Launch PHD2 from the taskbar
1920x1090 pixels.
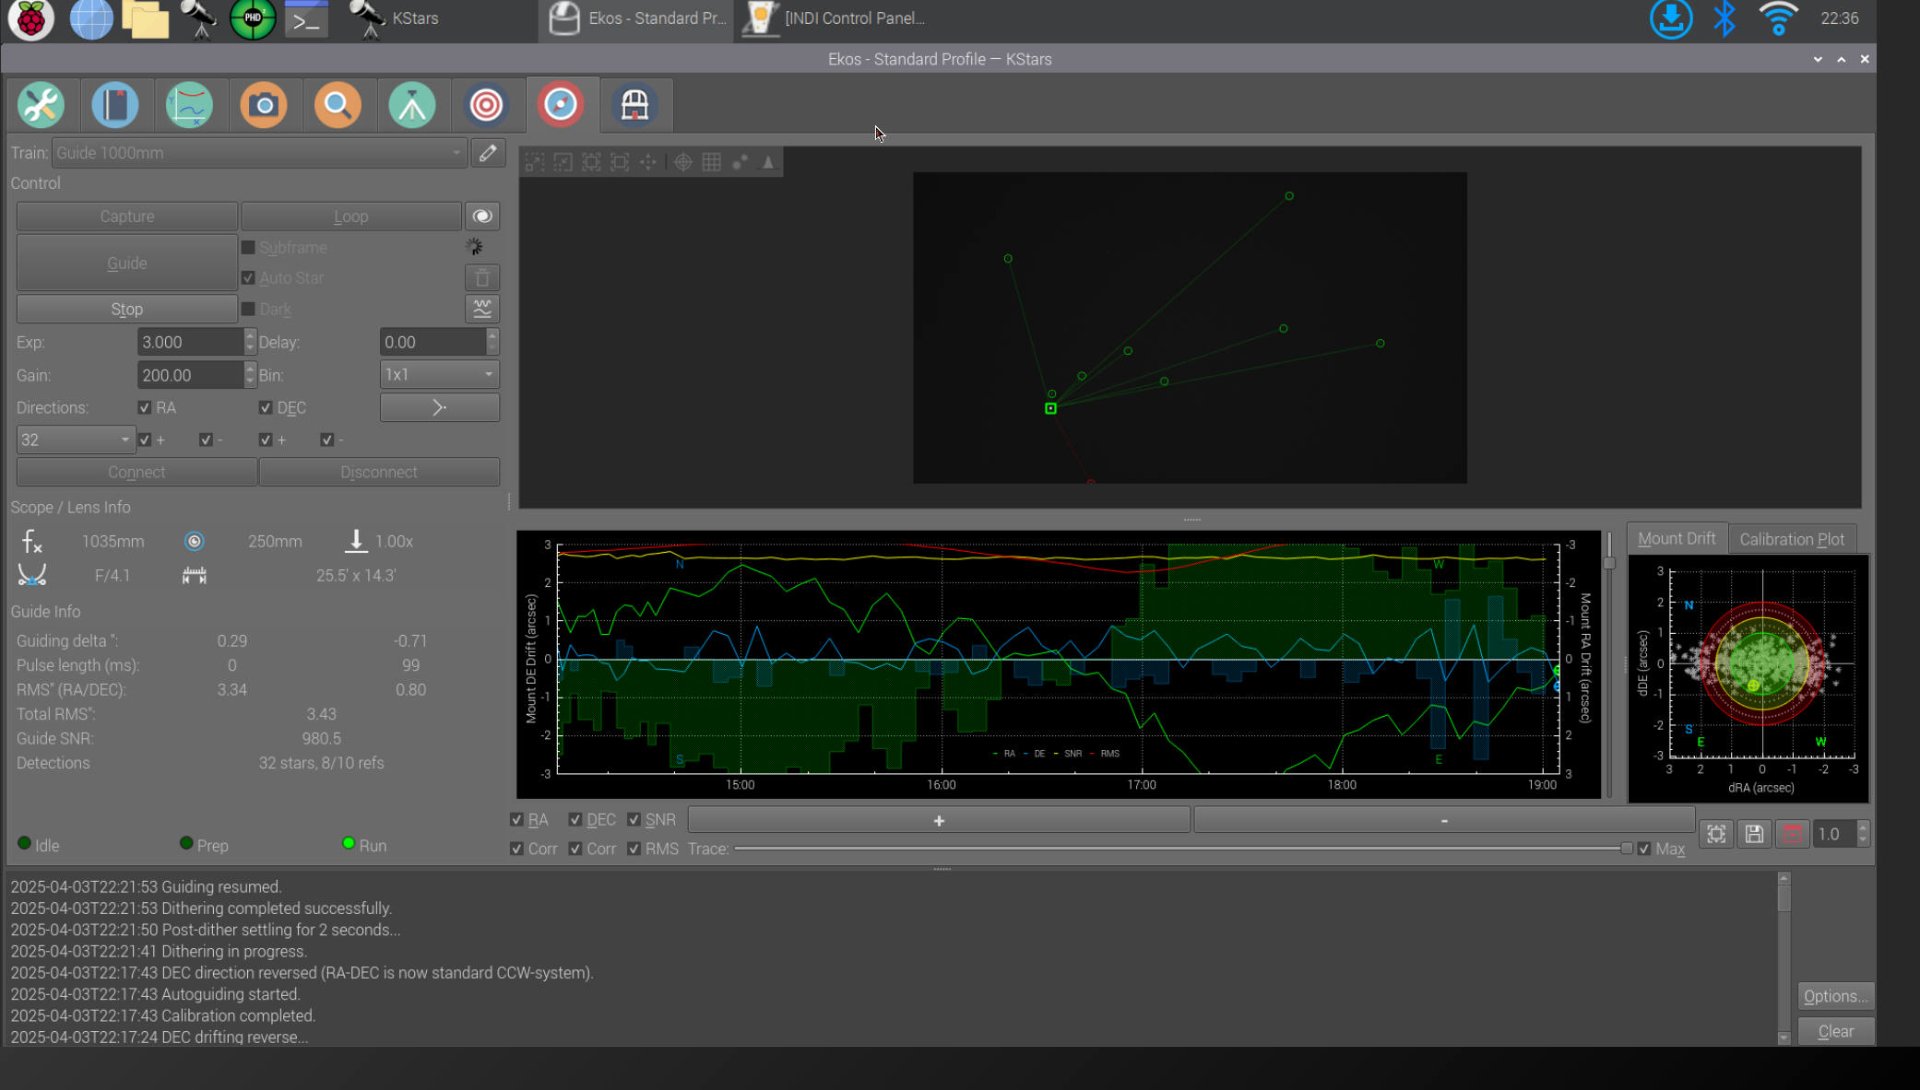coord(253,19)
